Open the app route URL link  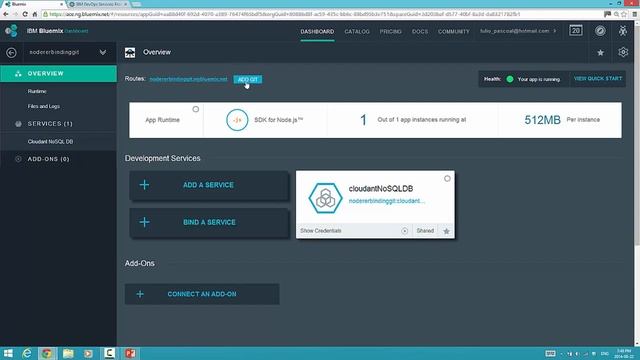[188, 79]
